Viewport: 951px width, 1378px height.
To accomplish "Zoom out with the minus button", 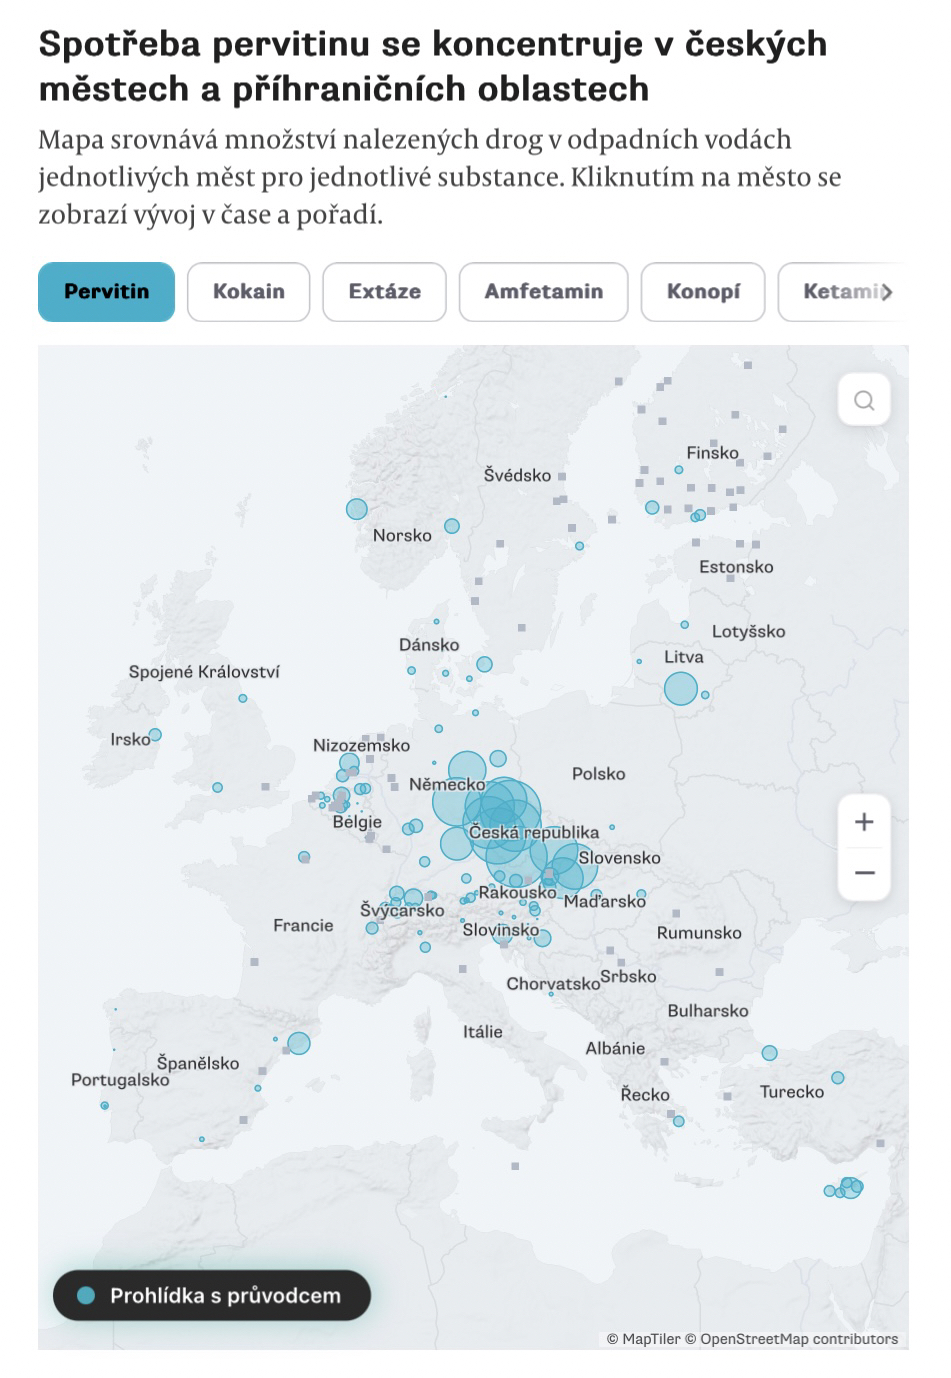I will pyautogui.click(x=864, y=873).
